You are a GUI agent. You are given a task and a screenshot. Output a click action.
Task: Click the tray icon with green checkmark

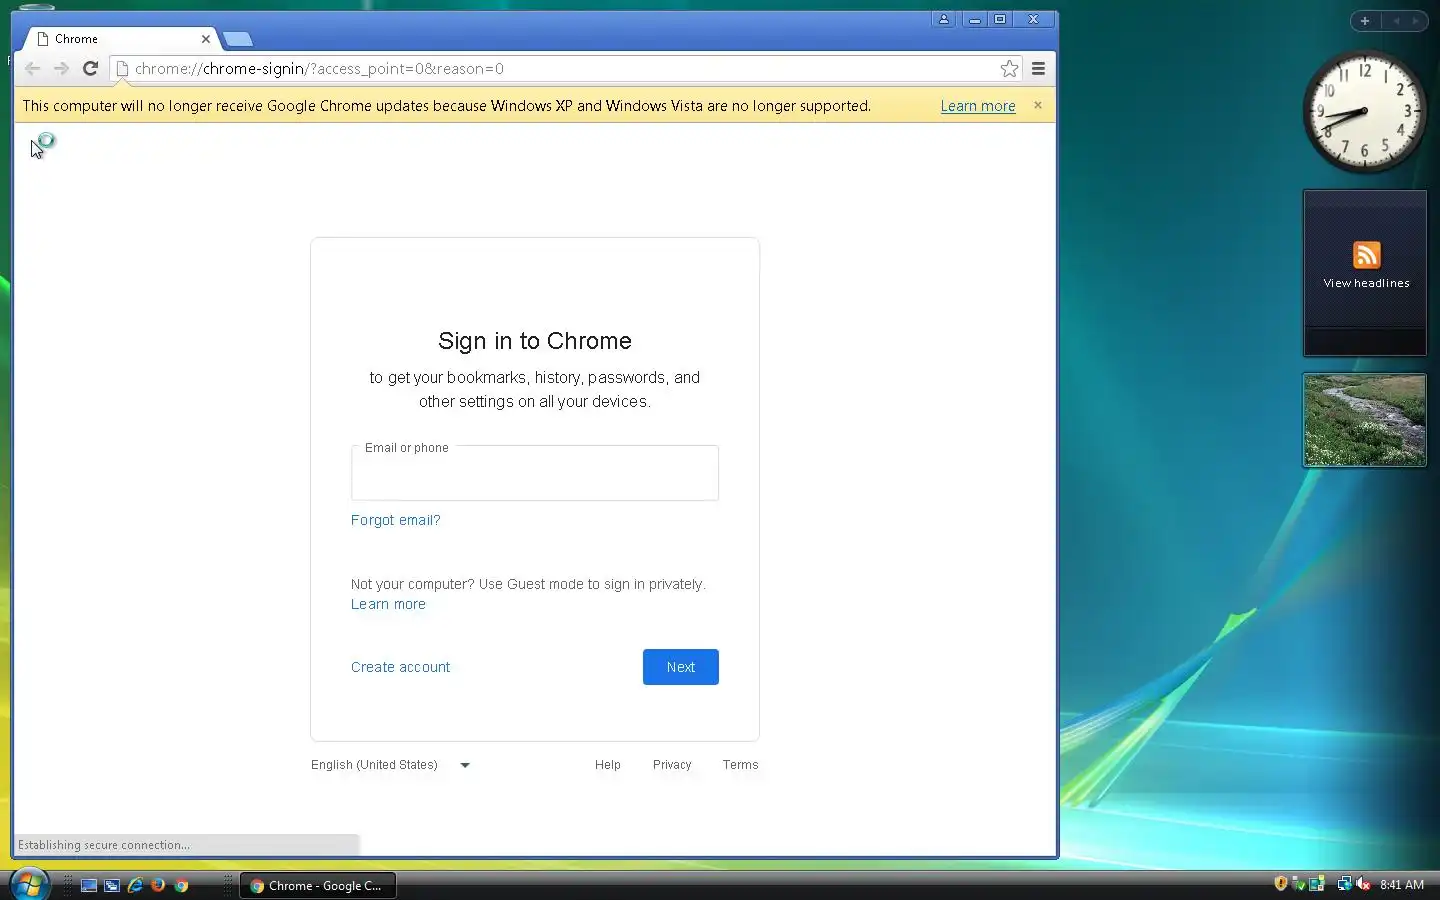coord(1299,884)
